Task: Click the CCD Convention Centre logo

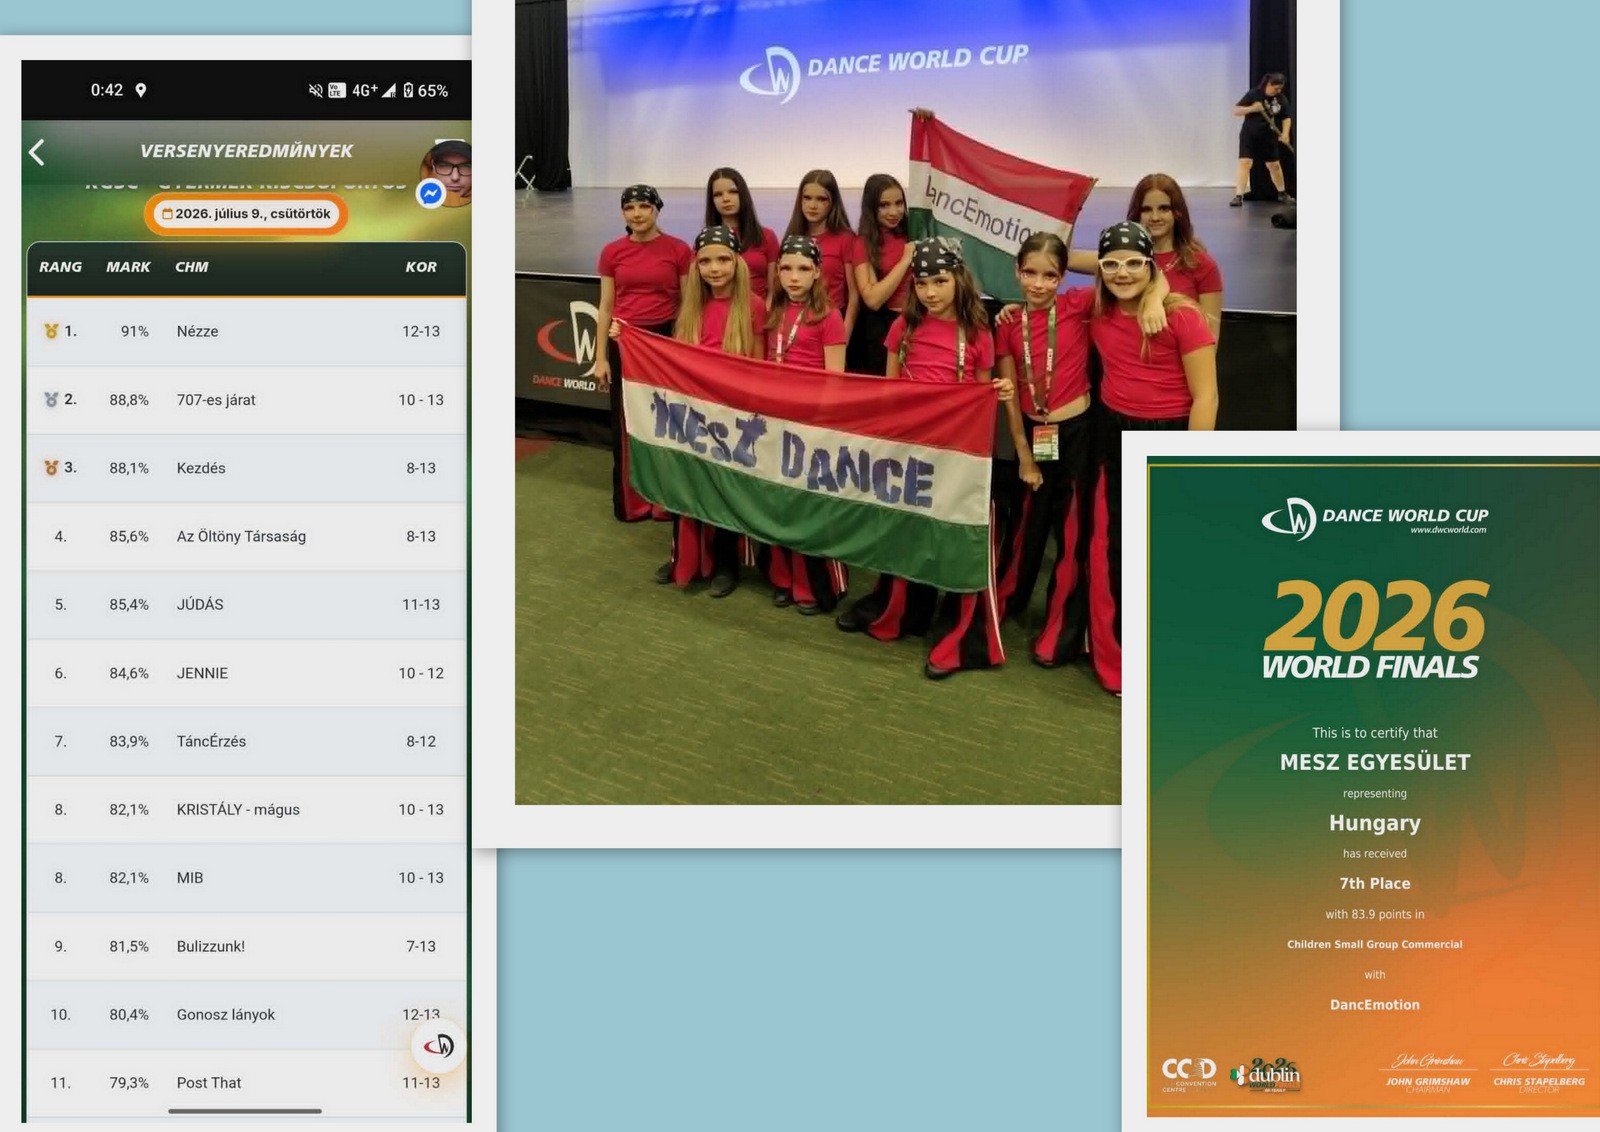Action: tap(1189, 1075)
